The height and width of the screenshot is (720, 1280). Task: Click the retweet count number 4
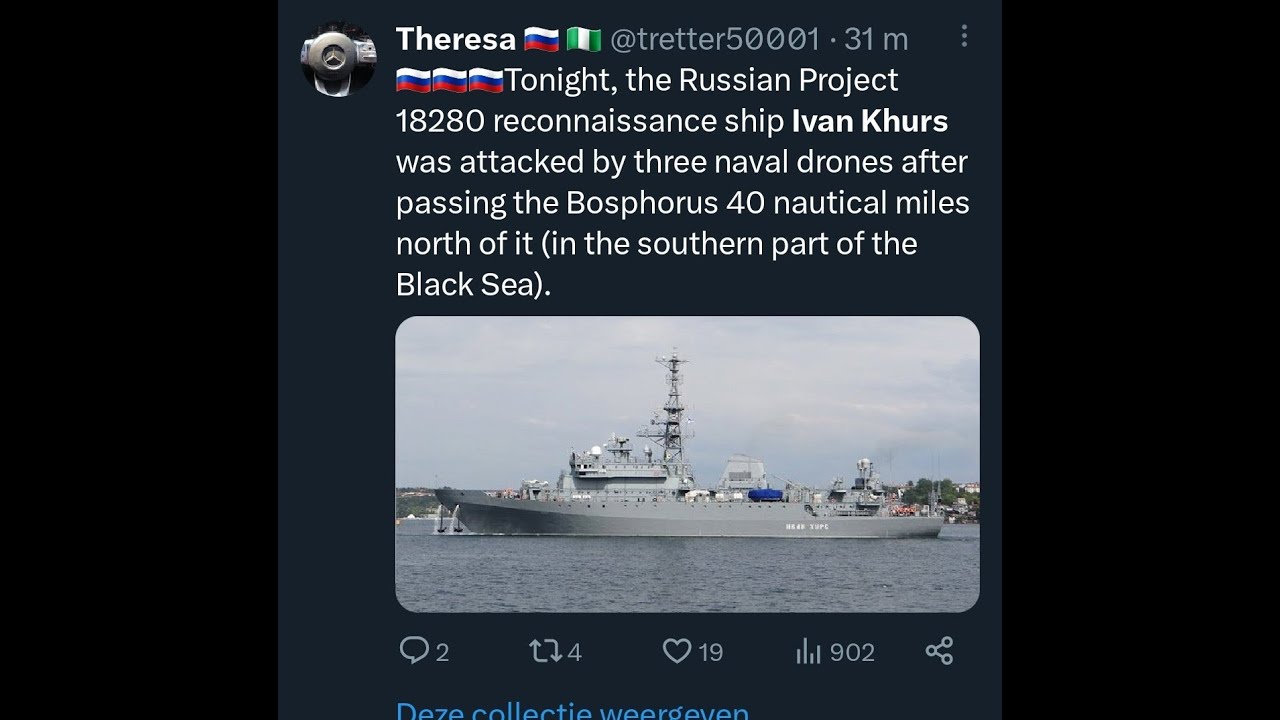click(574, 653)
